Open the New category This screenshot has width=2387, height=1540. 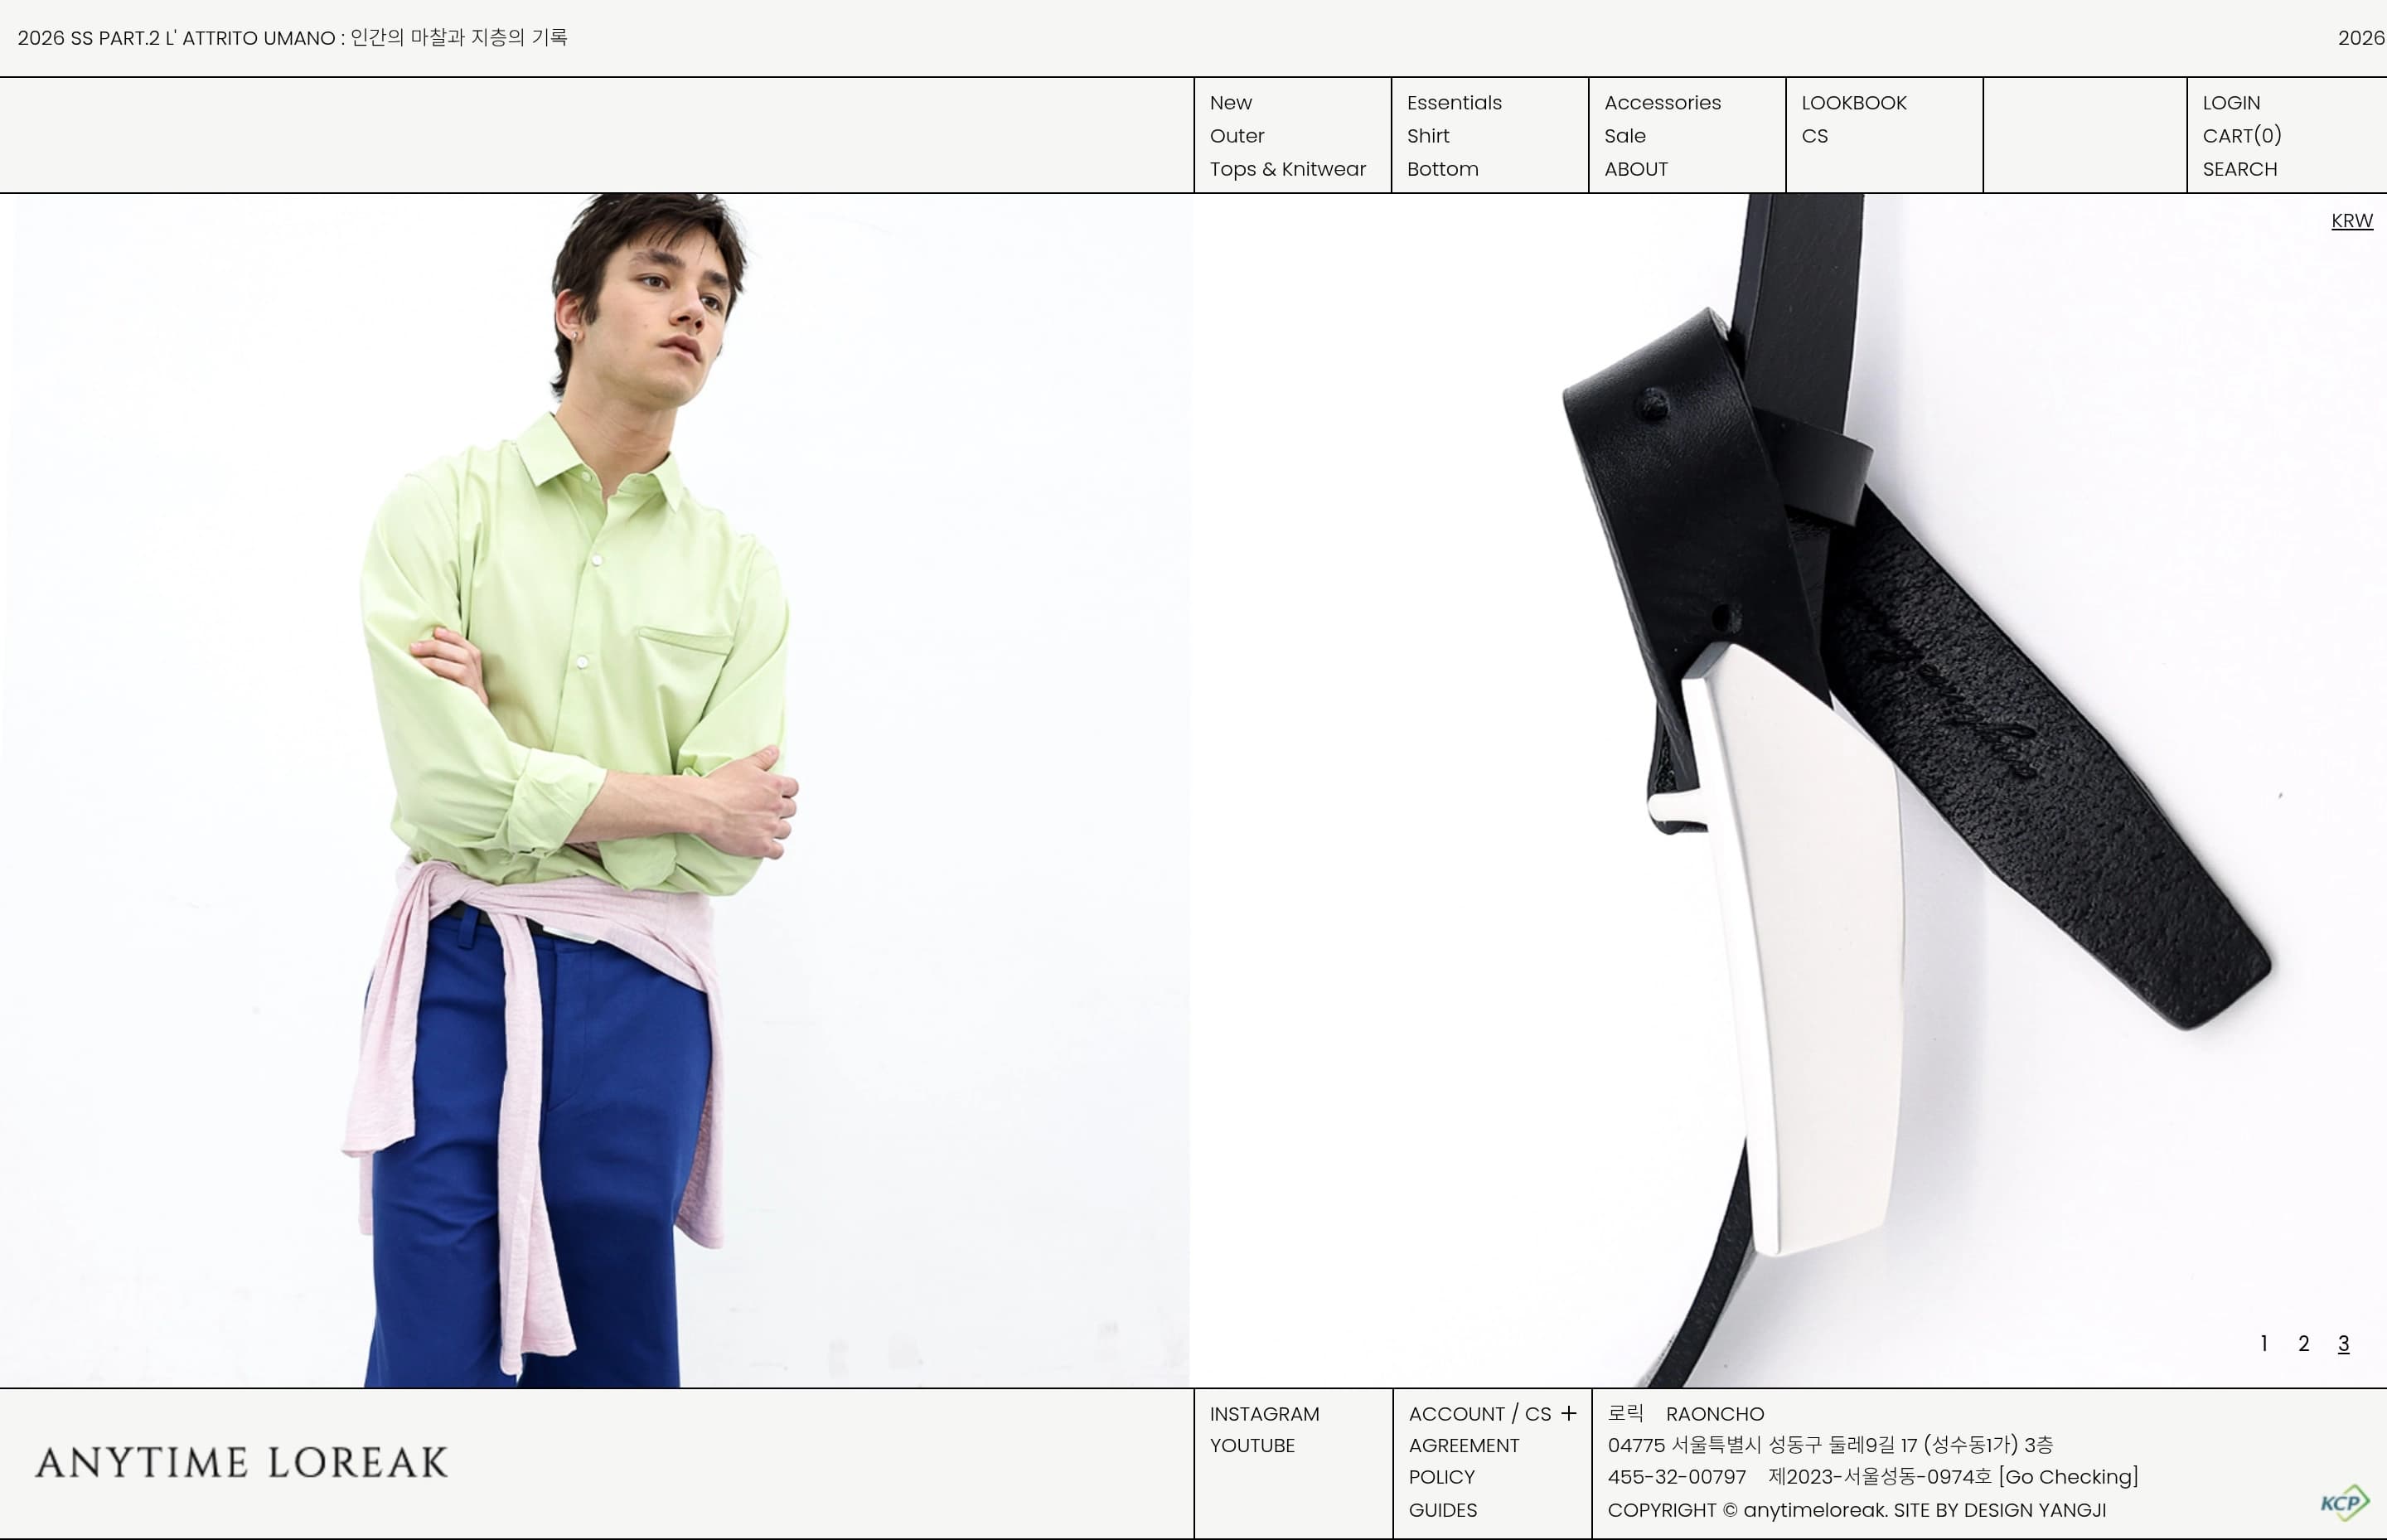pos(1230,103)
